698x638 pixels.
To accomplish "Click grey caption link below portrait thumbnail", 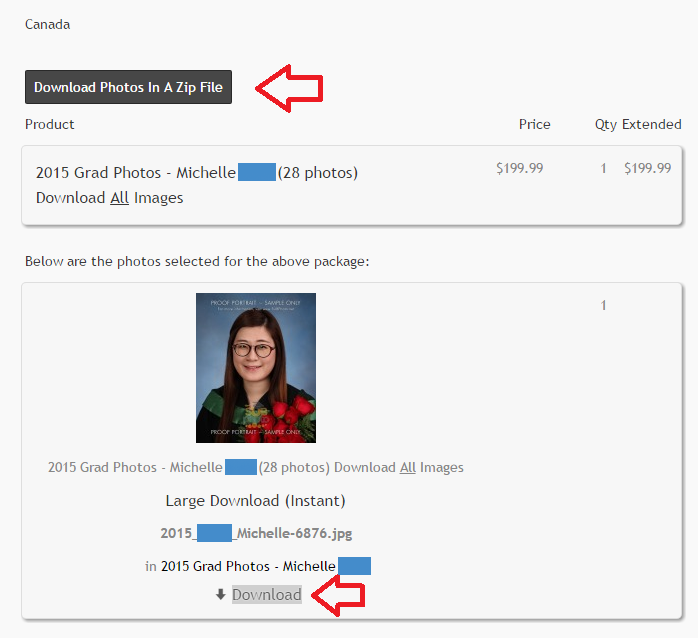I will point(256,467).
